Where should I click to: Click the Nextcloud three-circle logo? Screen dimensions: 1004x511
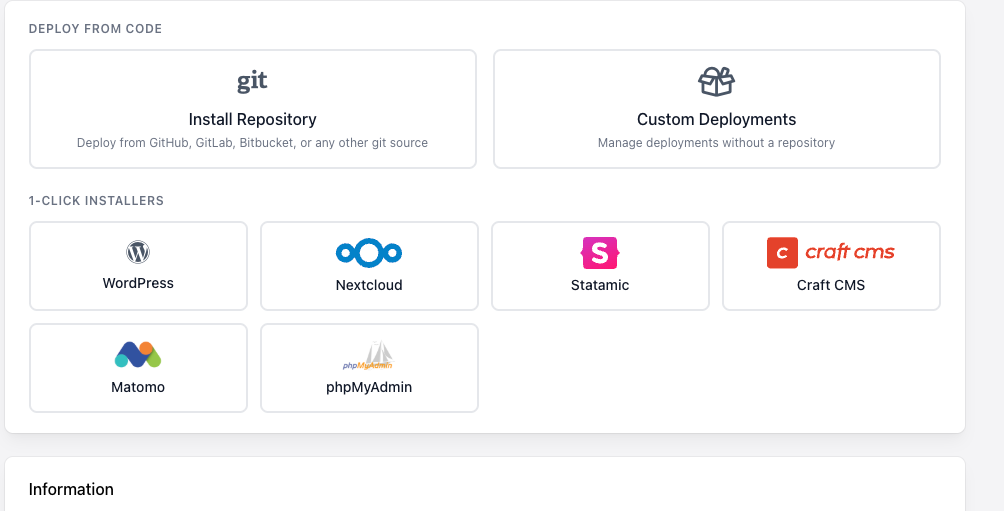tap(369, 253)
